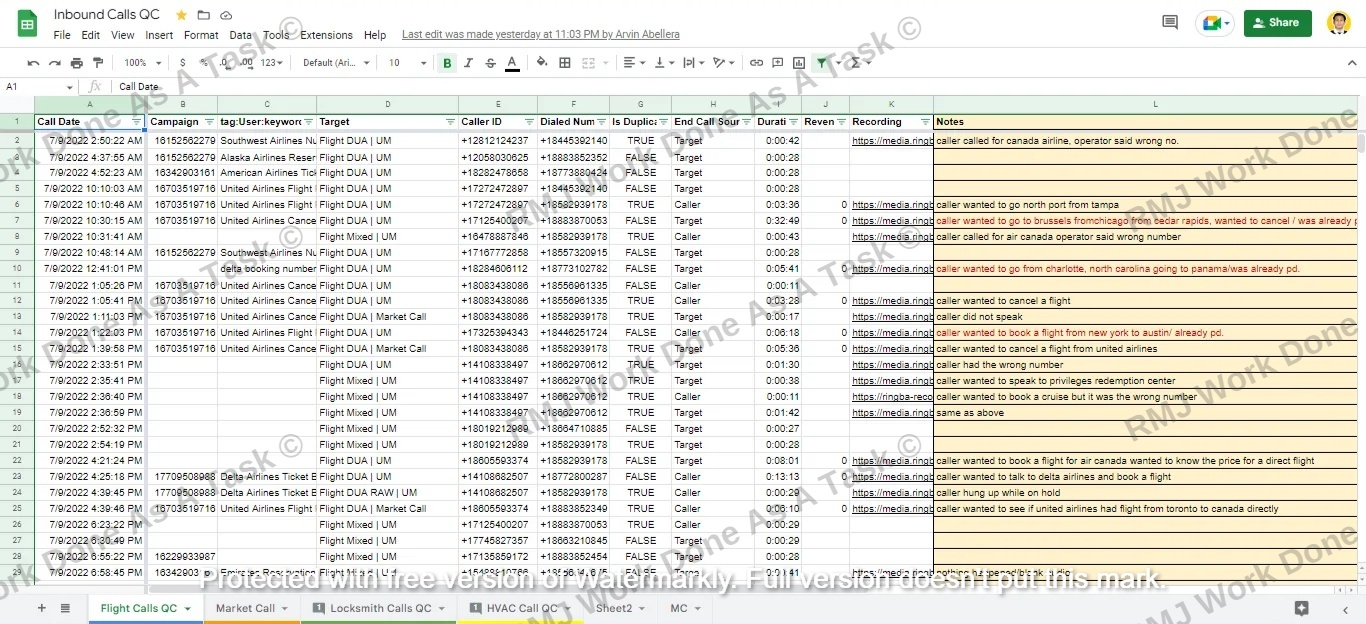The height and width of the screenshot is (624, 1366).
Task: Open the Arvin Abellera account avatar
Action: click(x=1338, y=23)
